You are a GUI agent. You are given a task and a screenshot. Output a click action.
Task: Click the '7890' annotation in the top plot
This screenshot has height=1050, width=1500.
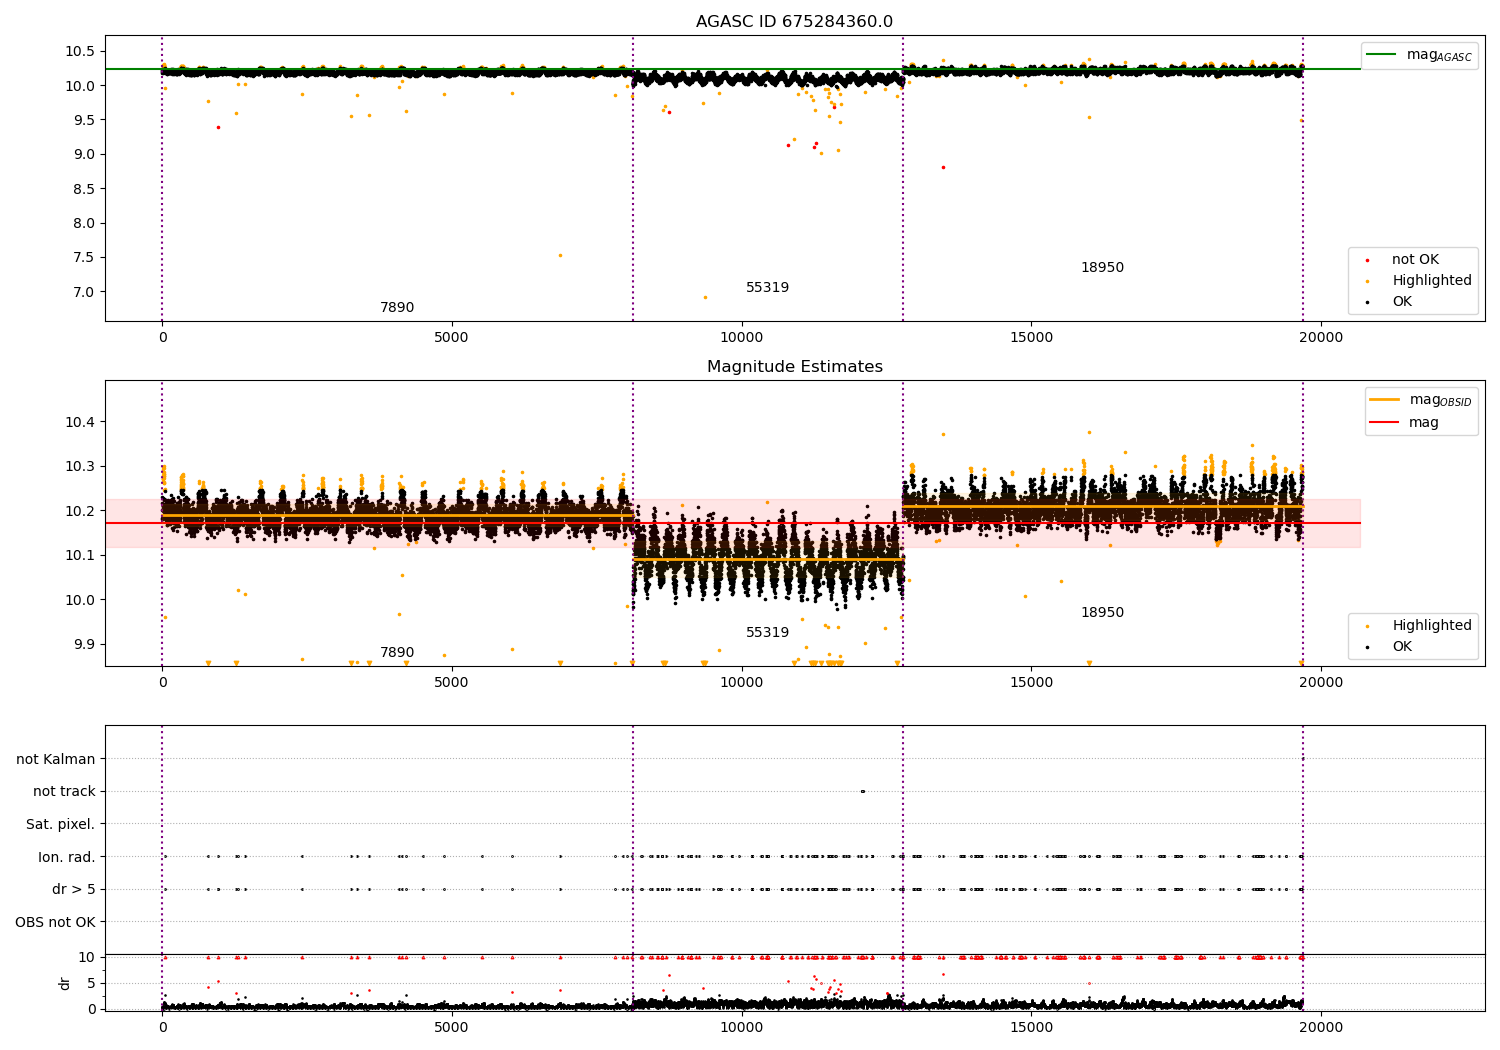click(x=397, y=308)
